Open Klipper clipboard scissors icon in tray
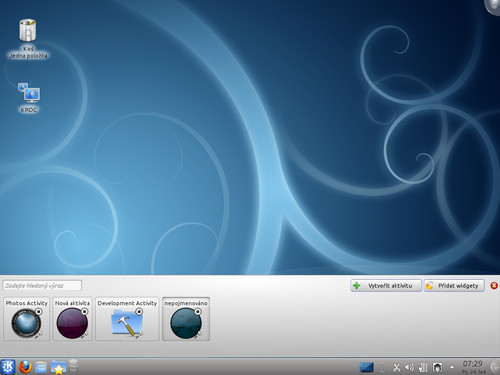500x375 pixels. [x=396, y=367]
